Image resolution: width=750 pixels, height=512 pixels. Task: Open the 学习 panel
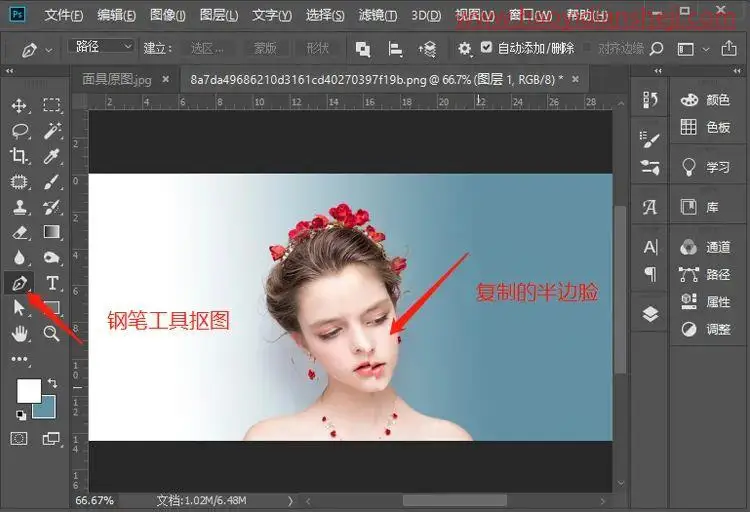705,167
